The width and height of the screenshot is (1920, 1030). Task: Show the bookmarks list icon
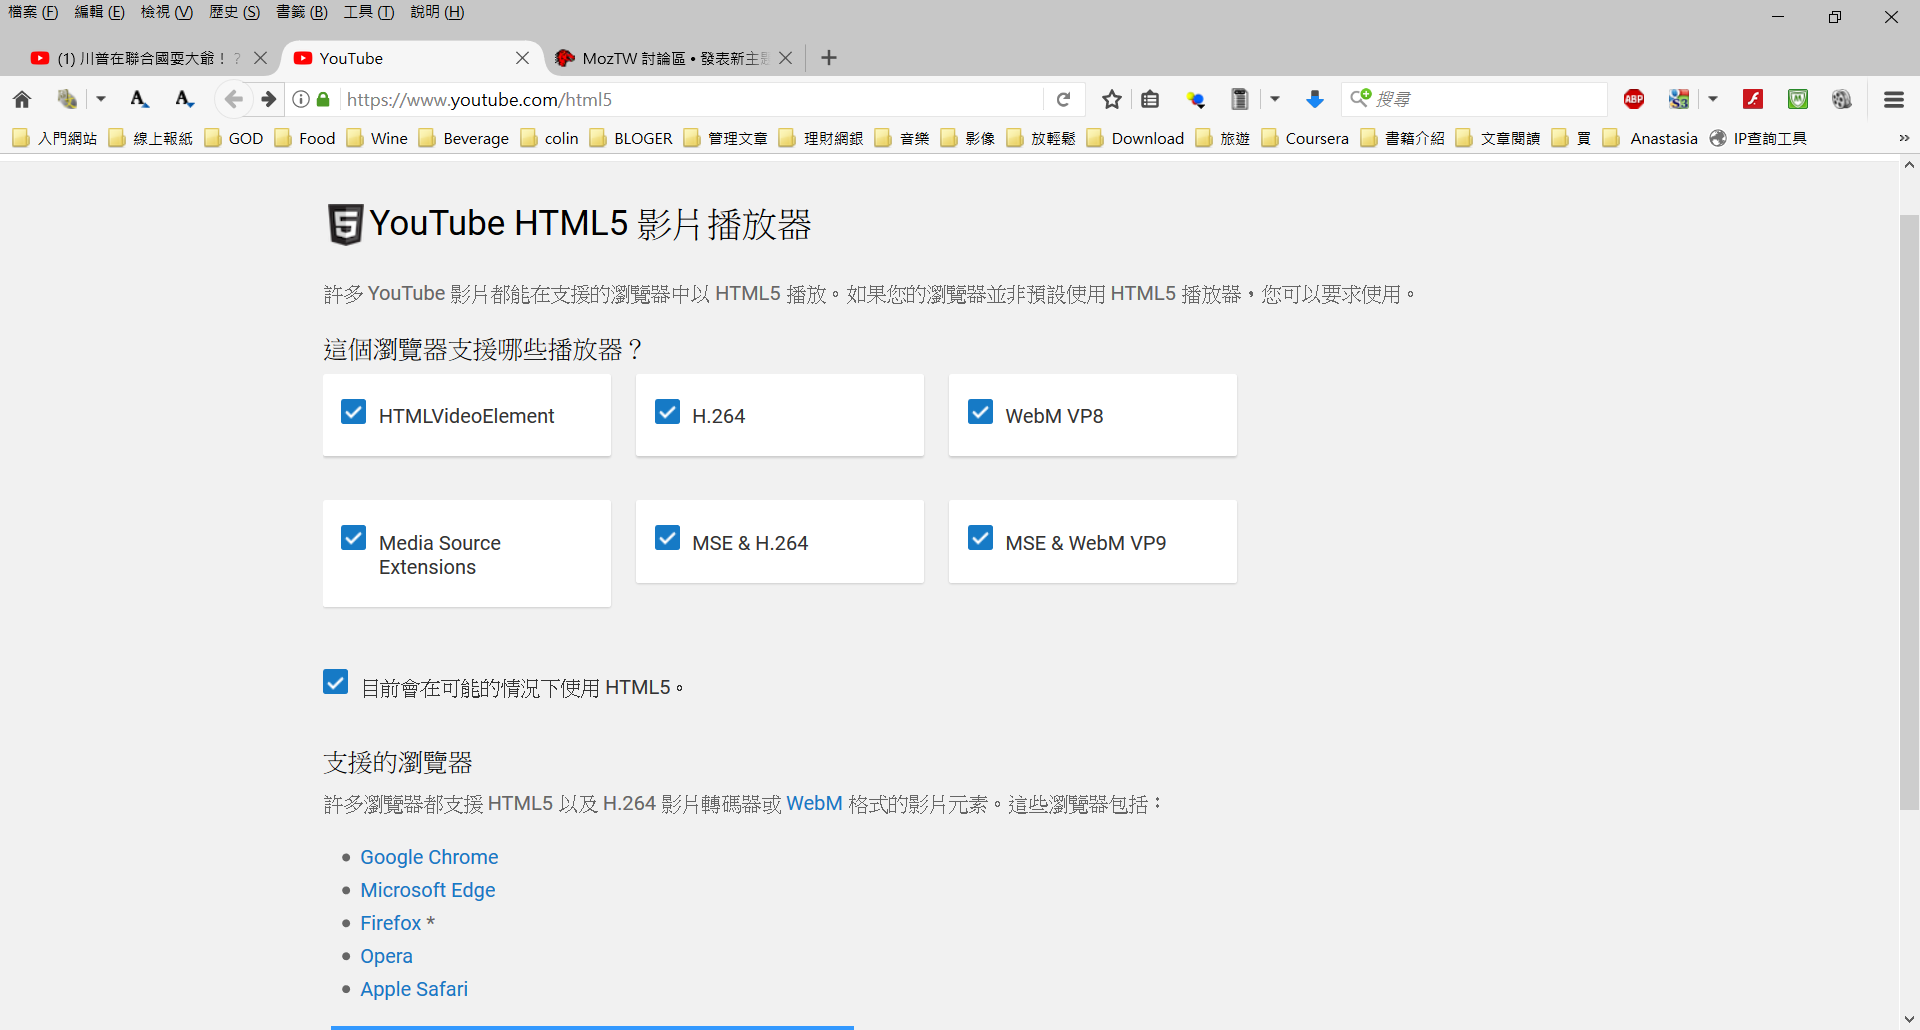pyautogui.click(x=1150, y=99)
